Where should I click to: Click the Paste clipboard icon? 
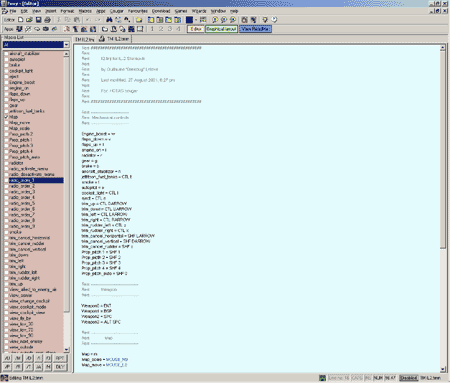click(76, 20)
